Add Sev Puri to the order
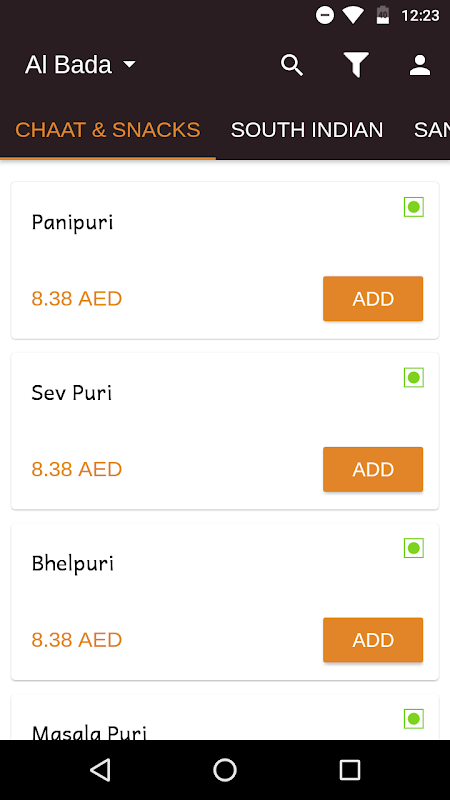Viewport: 450px width, 800px height. click(373, 469)
